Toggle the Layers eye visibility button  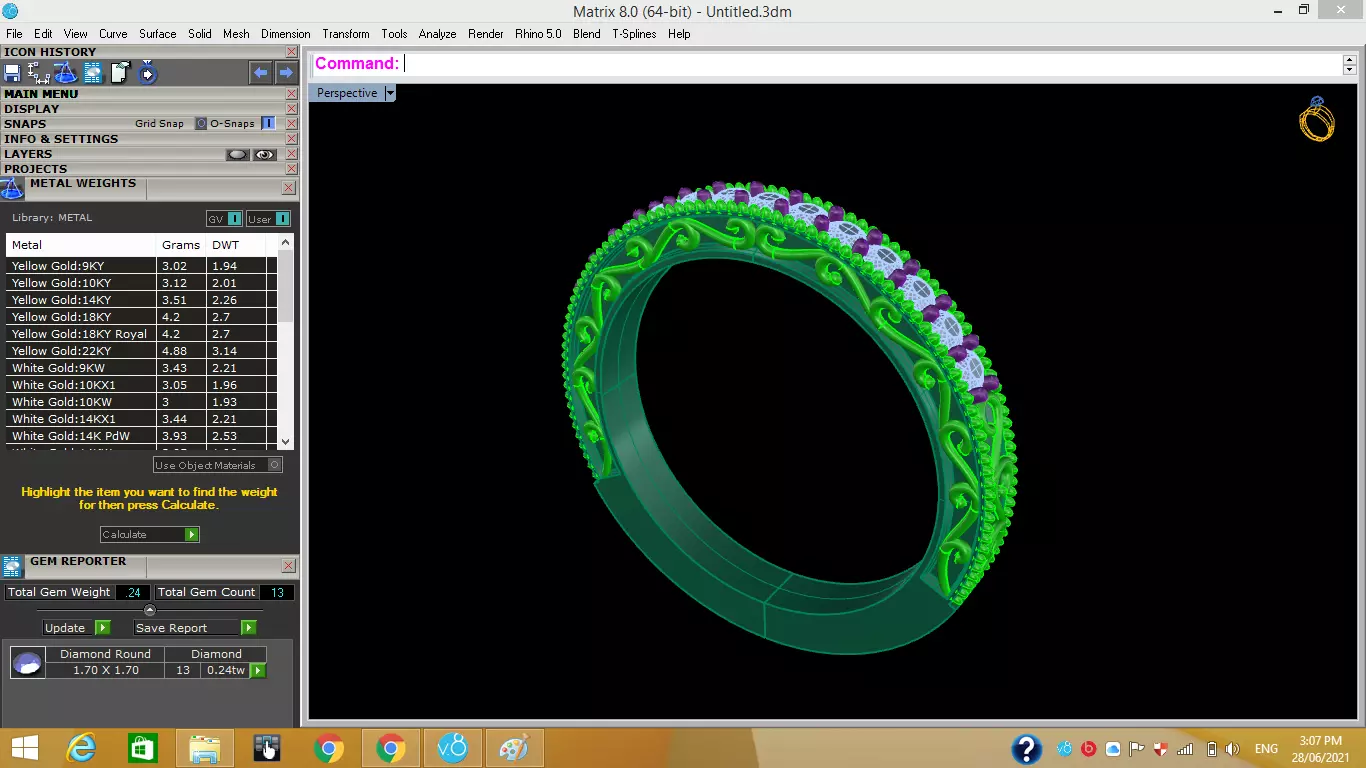click(x=264, y=155)
